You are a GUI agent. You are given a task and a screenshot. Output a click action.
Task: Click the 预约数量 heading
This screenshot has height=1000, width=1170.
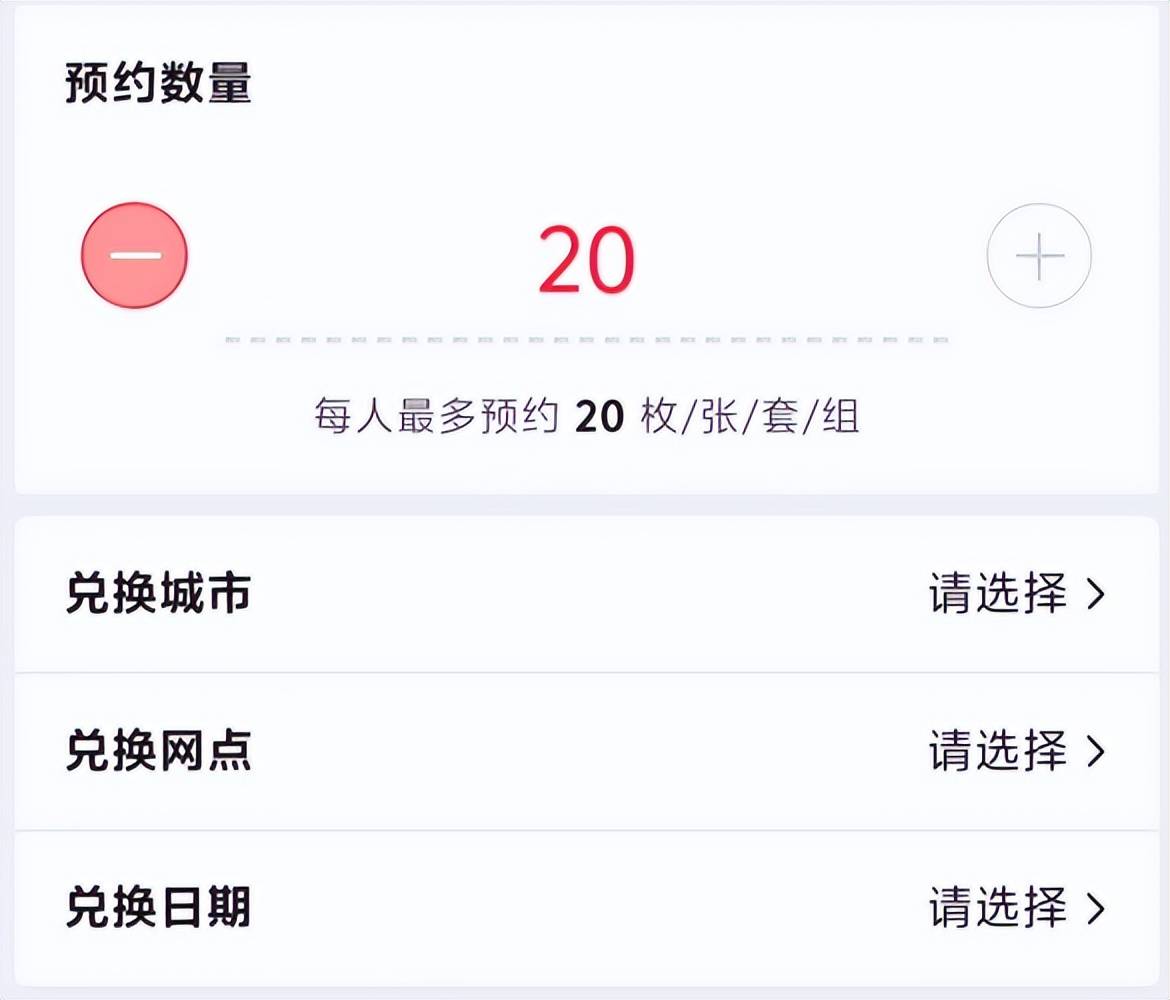[158, 84]
